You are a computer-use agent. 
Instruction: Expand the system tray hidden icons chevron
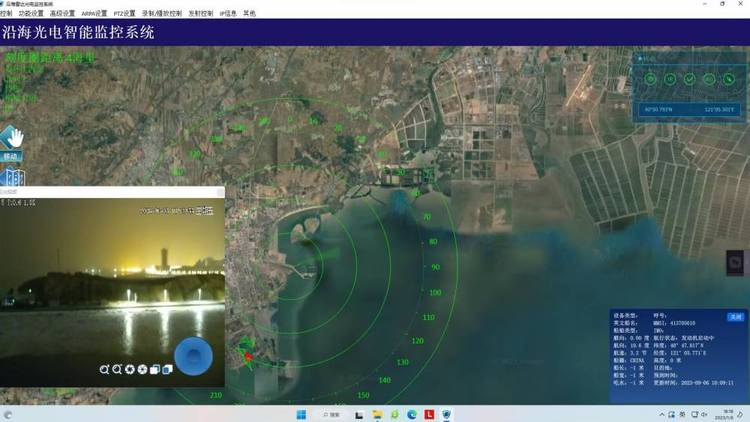click(662, 414)
